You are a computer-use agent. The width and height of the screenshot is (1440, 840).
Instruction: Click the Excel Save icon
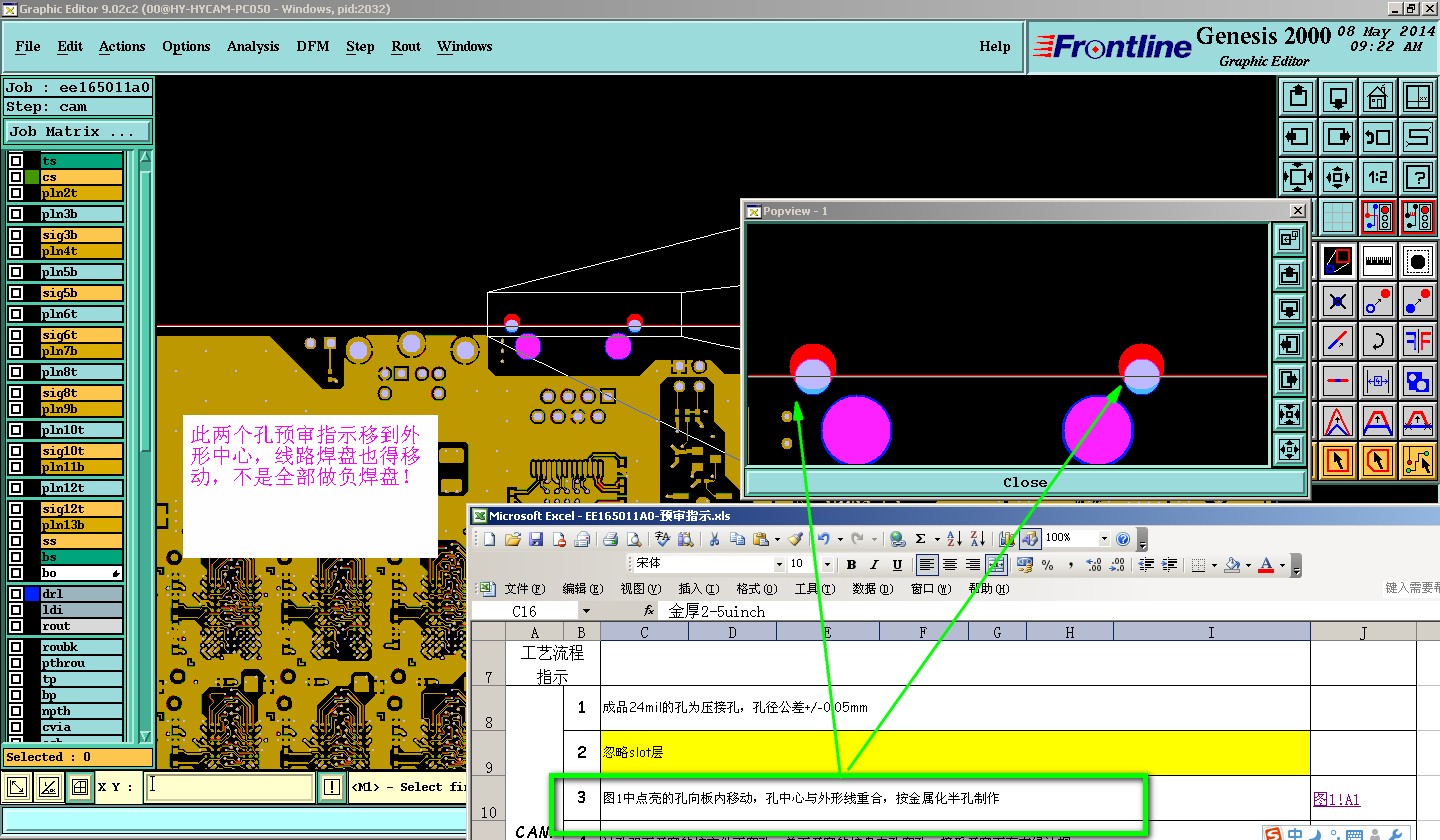click(536, 539)
